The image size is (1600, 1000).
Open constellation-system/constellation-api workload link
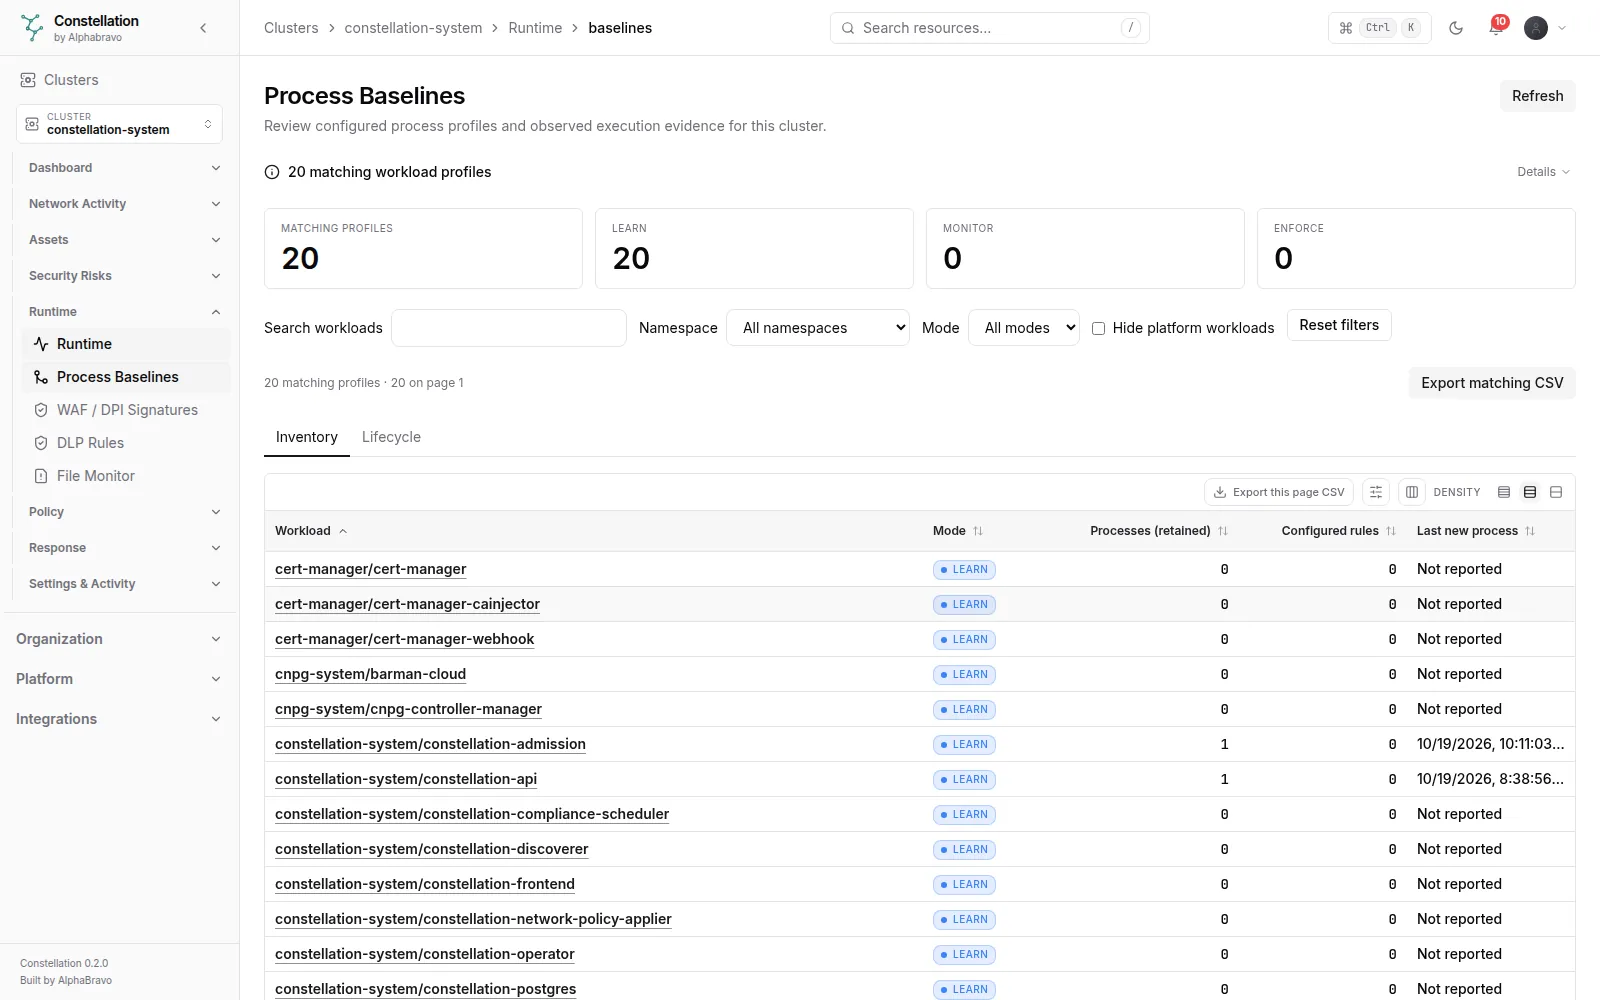point(406,779)
